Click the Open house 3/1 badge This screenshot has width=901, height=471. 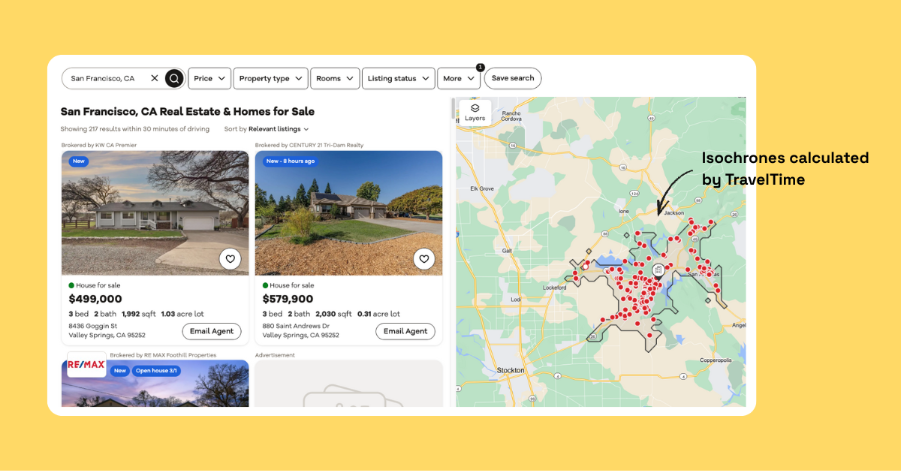click(156, 371)
